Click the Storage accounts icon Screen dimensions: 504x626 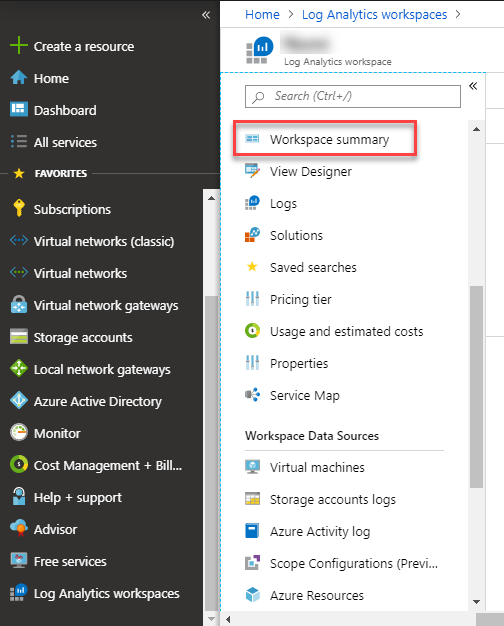(18, 337)
